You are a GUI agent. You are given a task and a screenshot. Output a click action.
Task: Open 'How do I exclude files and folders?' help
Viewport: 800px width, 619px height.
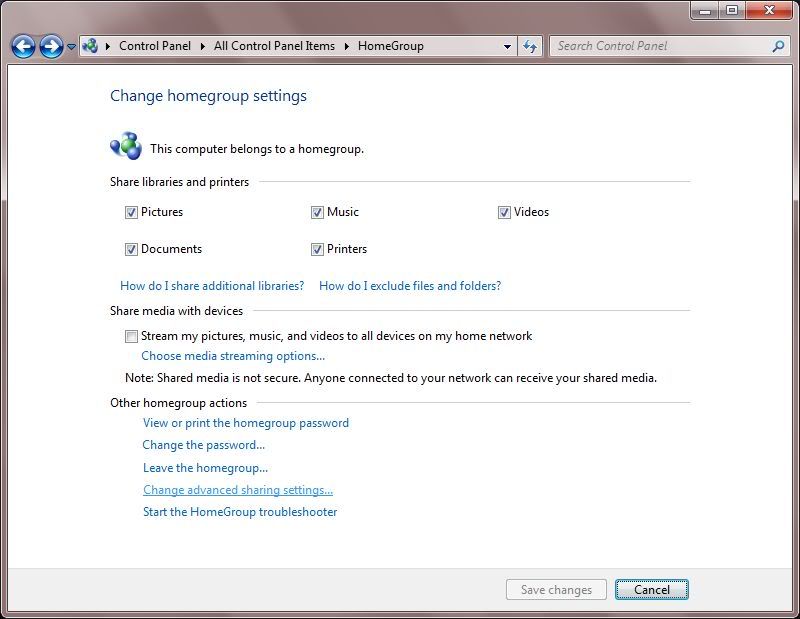(x=410, y=286)
